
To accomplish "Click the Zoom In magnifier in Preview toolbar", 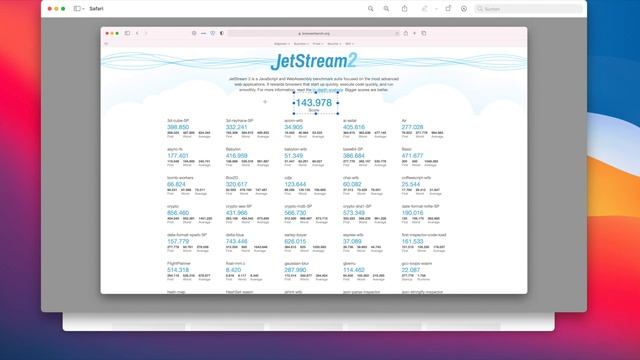I will point(386,9).
